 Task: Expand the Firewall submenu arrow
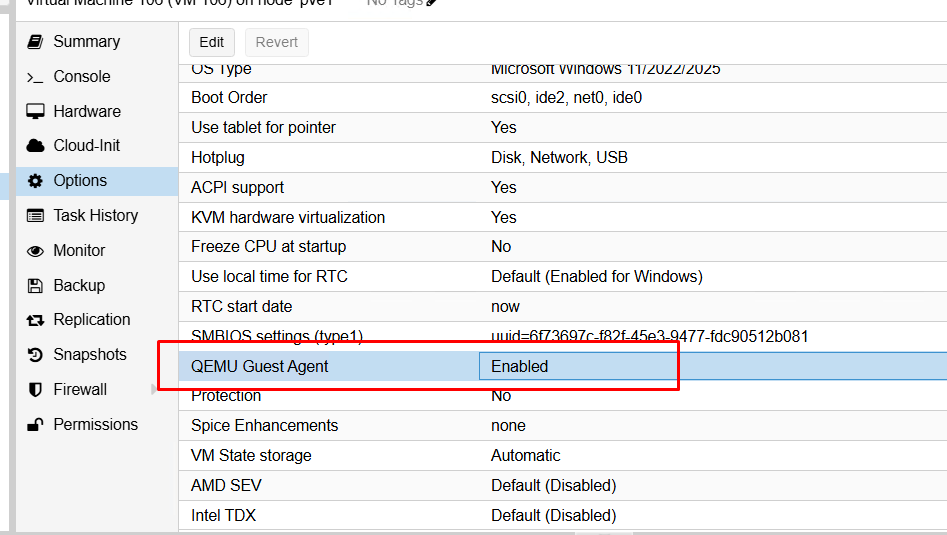pos(153,390)
